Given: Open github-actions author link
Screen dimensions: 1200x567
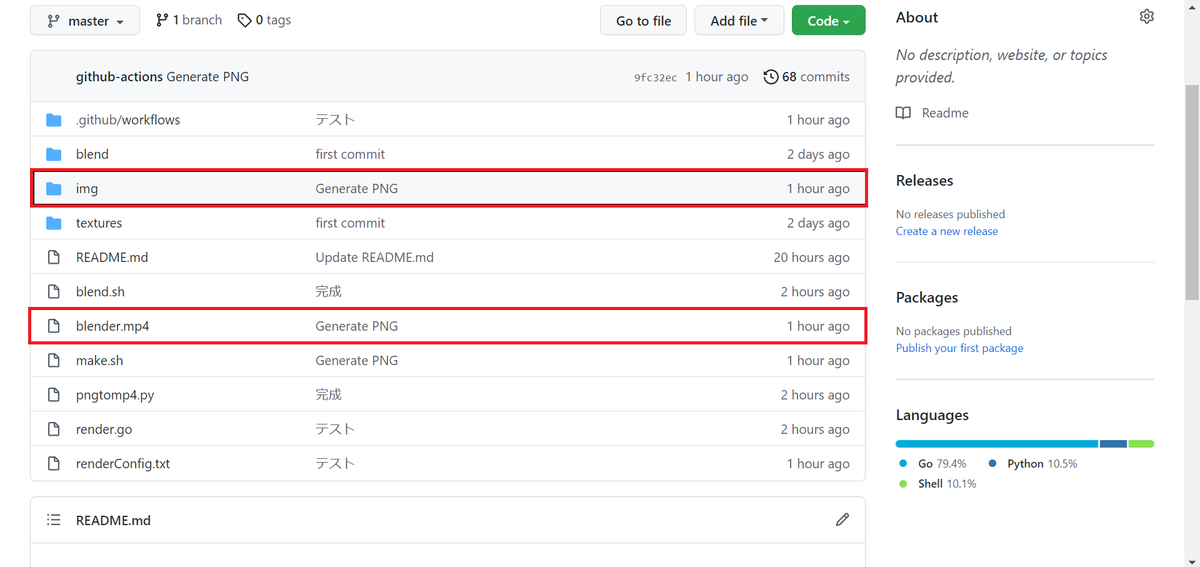Looking at the screenshot, I should pyautogui.click(x=119, y=77).
